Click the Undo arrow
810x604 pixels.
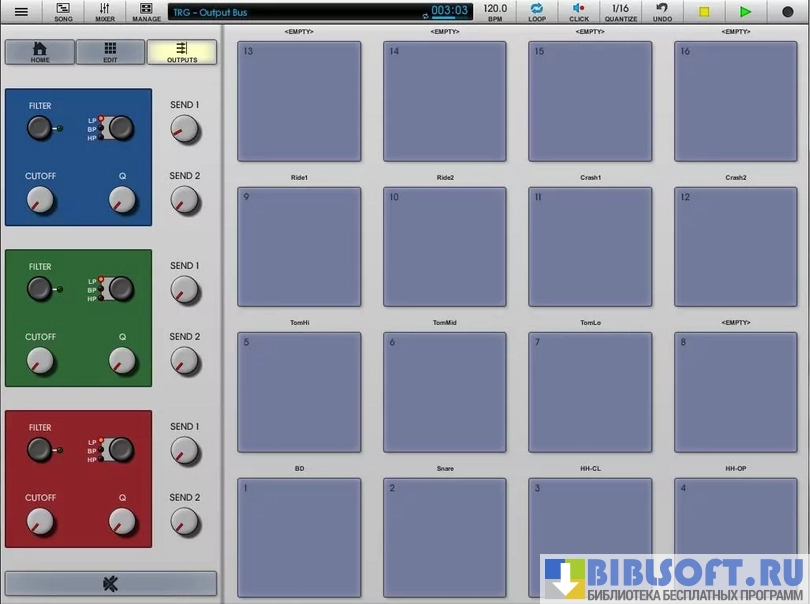pos(662,12)
